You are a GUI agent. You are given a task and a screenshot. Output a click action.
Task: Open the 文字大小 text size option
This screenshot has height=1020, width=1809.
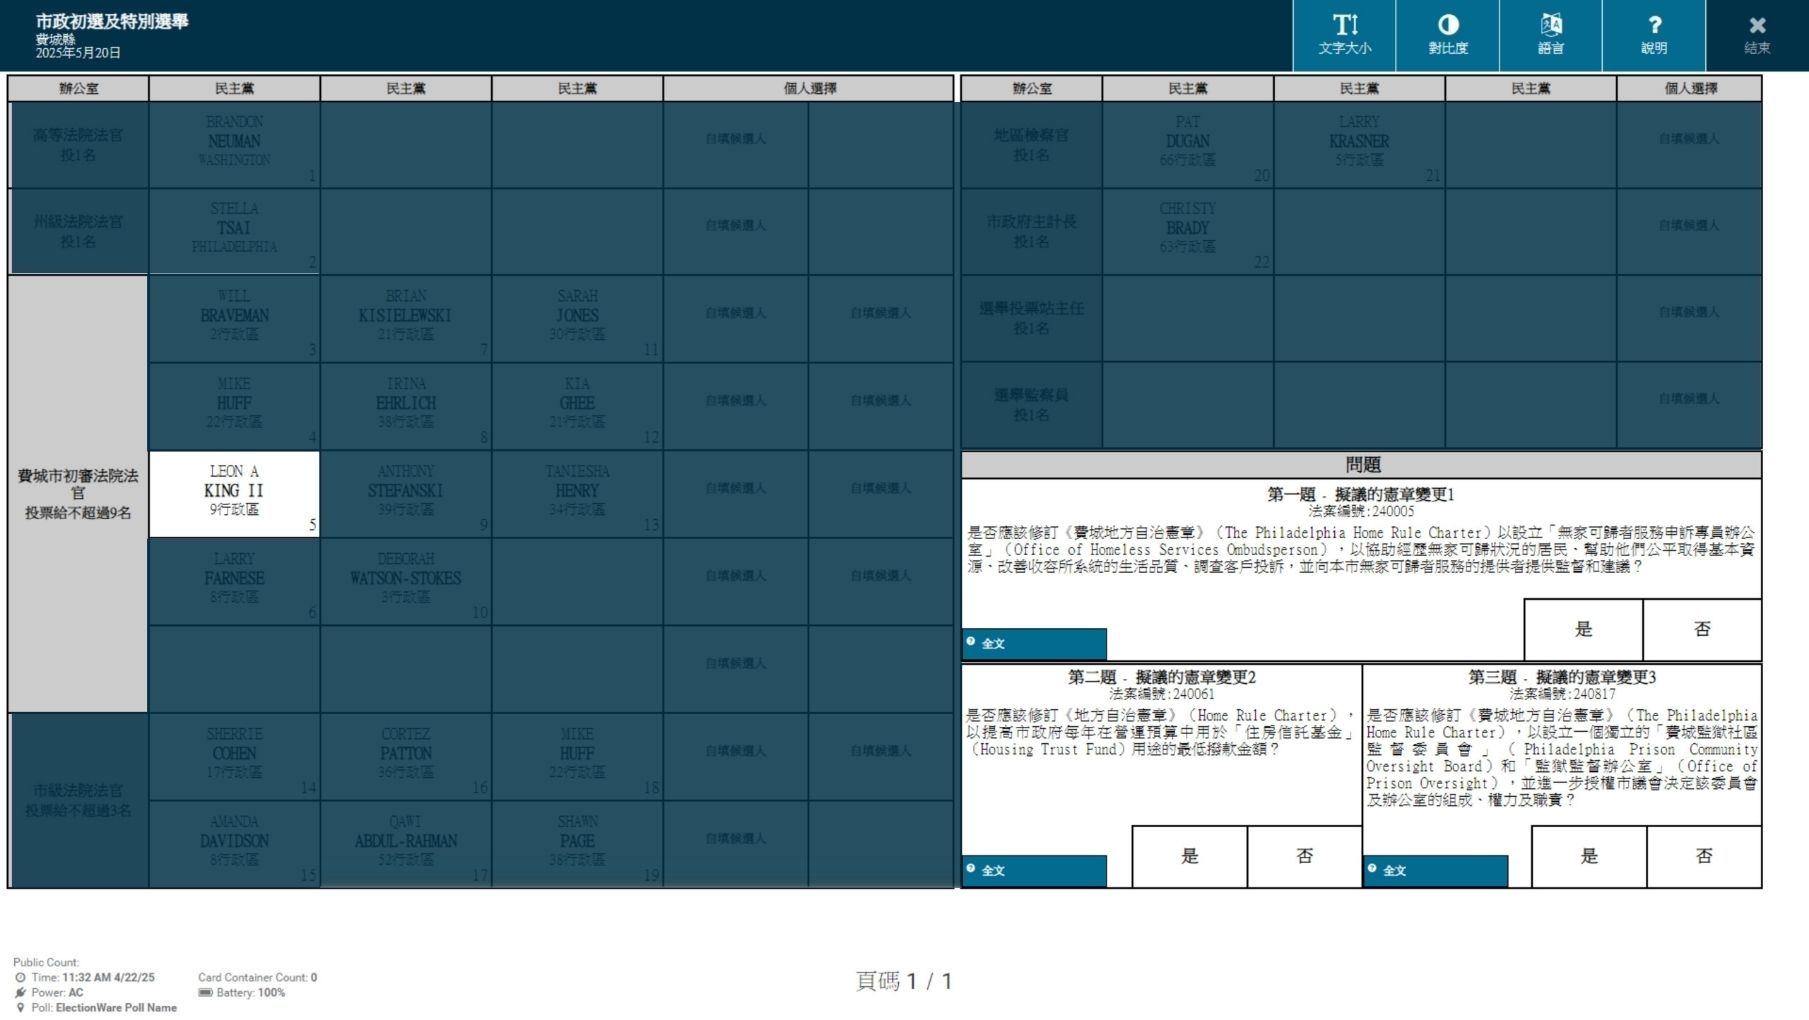(x=1344, y=35)
